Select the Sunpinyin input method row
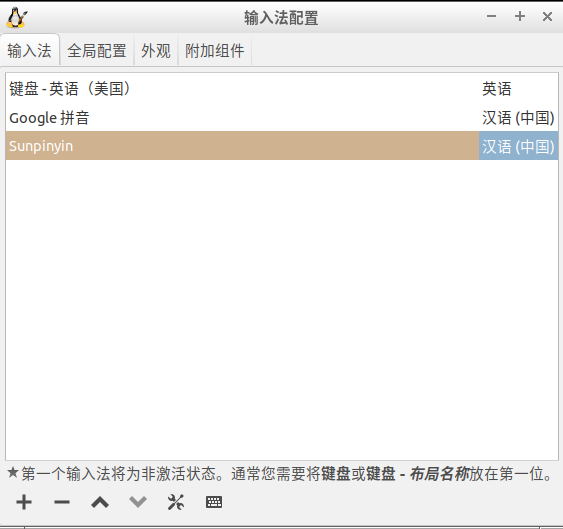The image size is (563, 529). pyautogui.click(x=282, y=146)
